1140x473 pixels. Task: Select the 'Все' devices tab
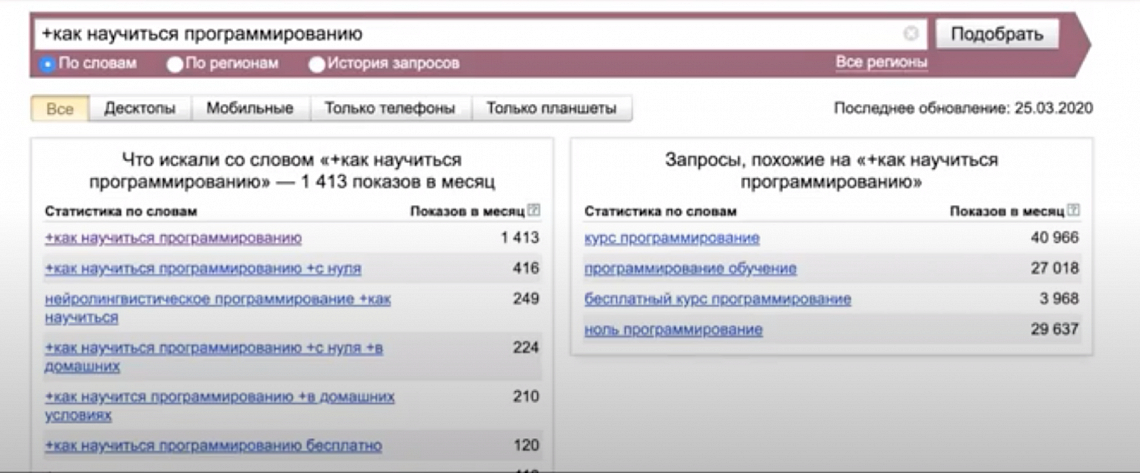[60, 108]
